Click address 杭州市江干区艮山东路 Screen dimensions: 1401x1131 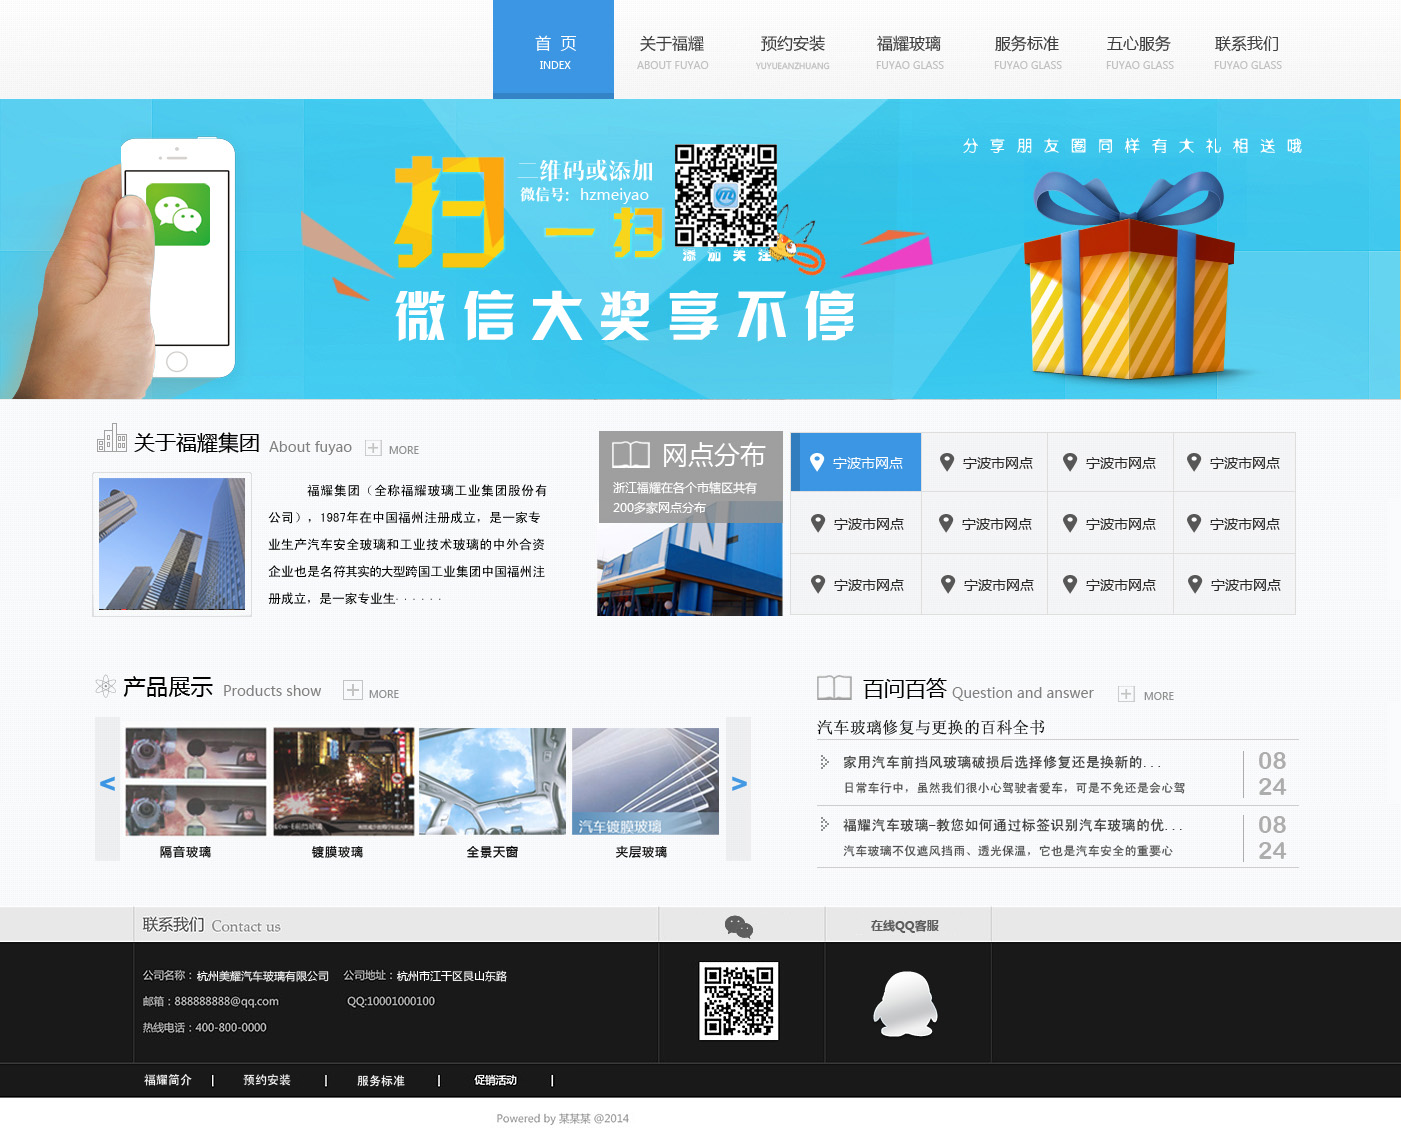pos(452,976)
